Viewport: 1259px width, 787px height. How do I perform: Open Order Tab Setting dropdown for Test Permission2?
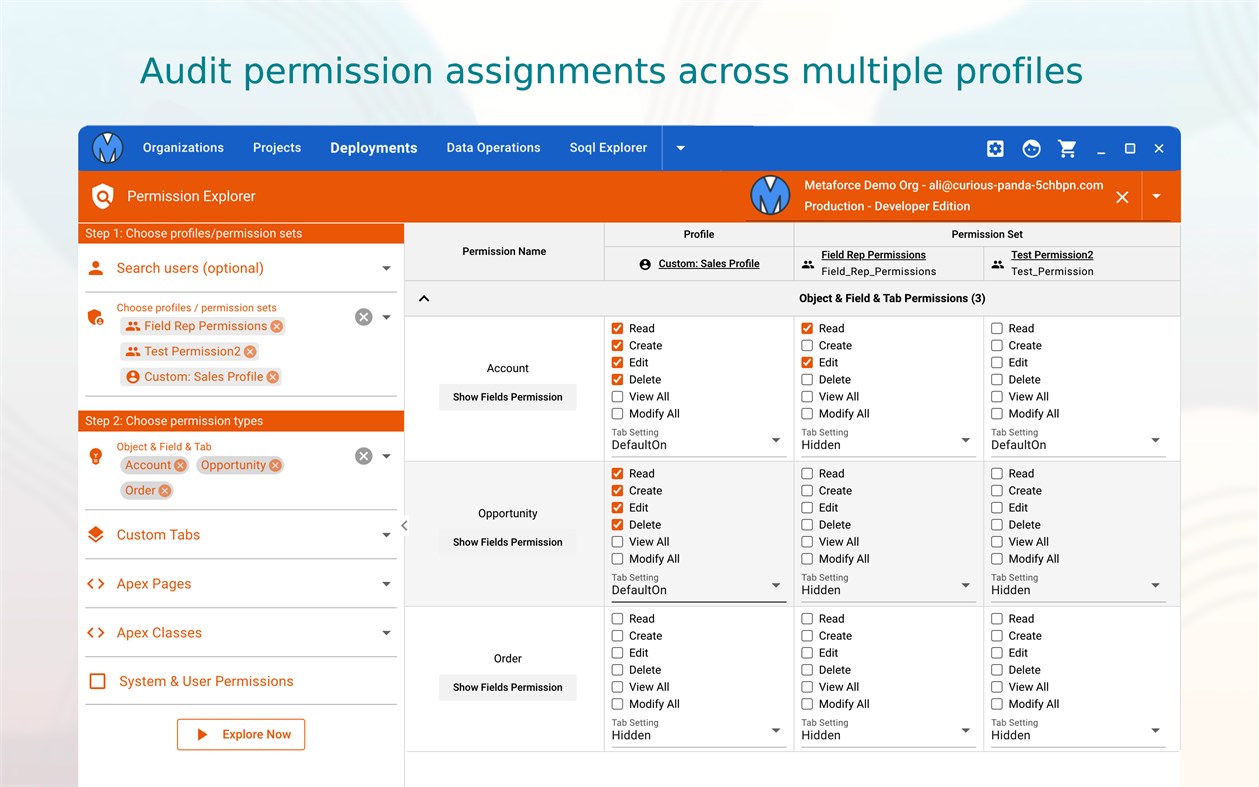tap(1078, 731)
